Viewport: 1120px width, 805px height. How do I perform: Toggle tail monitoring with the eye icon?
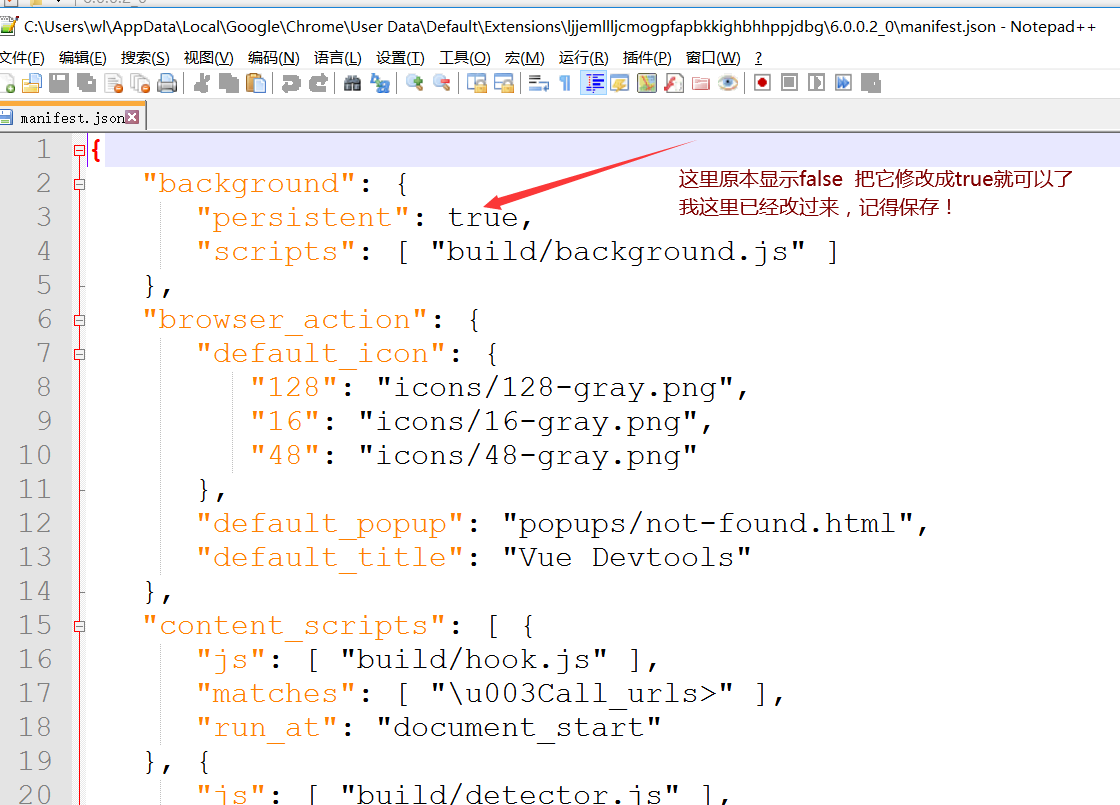(x=727, y=82)
